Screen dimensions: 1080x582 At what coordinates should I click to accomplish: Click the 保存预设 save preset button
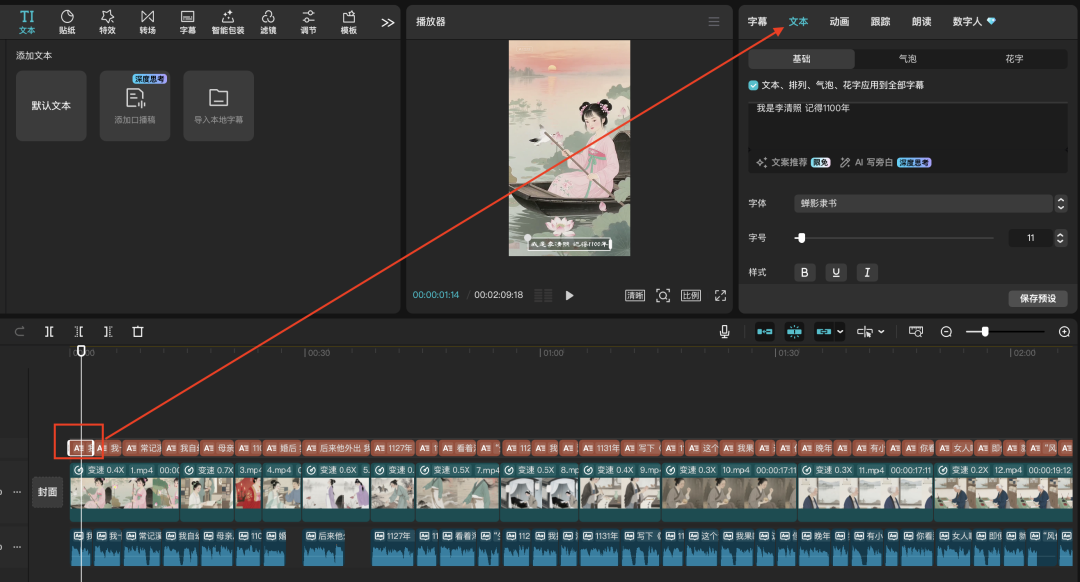tap(1037, 299)
